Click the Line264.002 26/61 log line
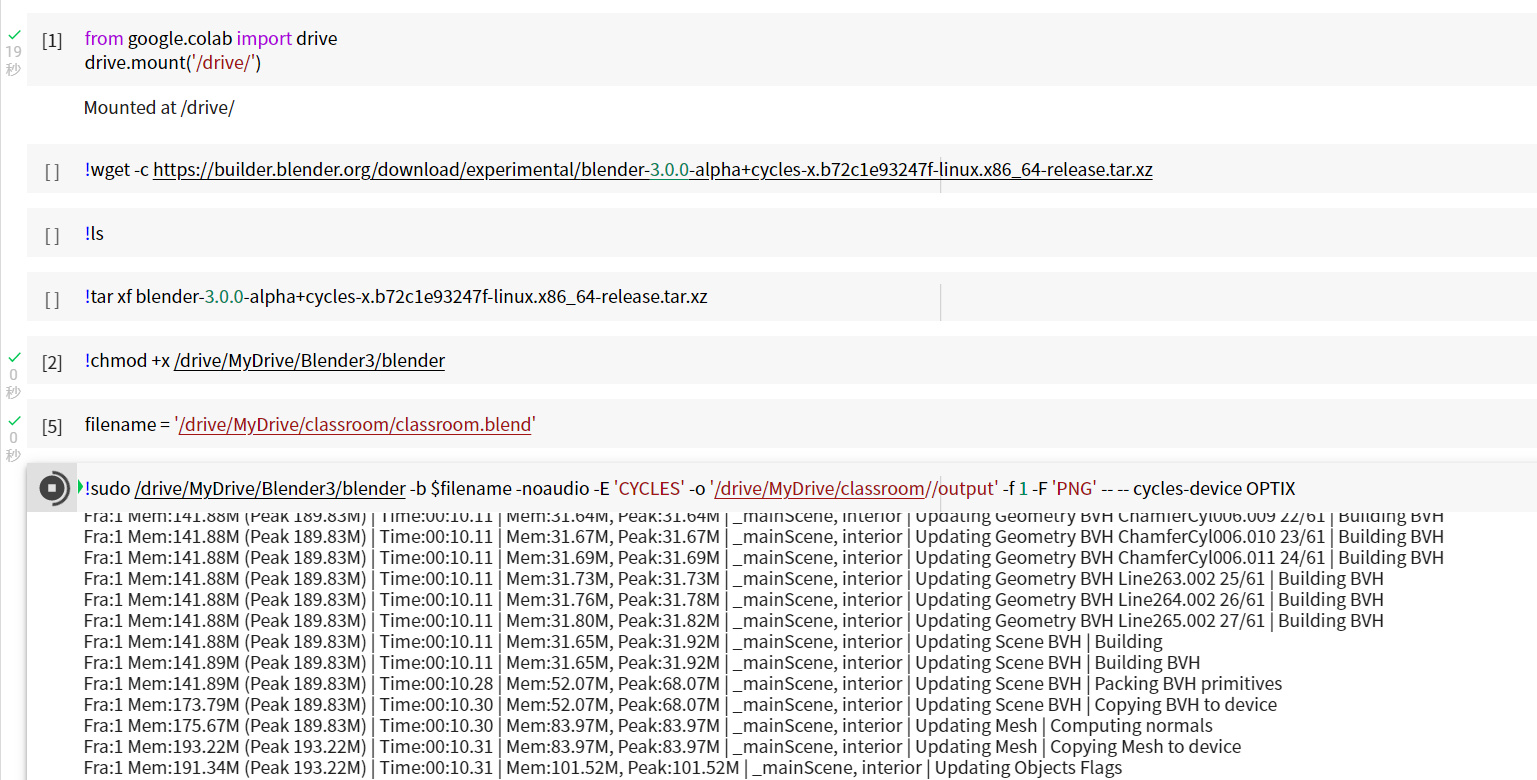 (x=734, y=600)
